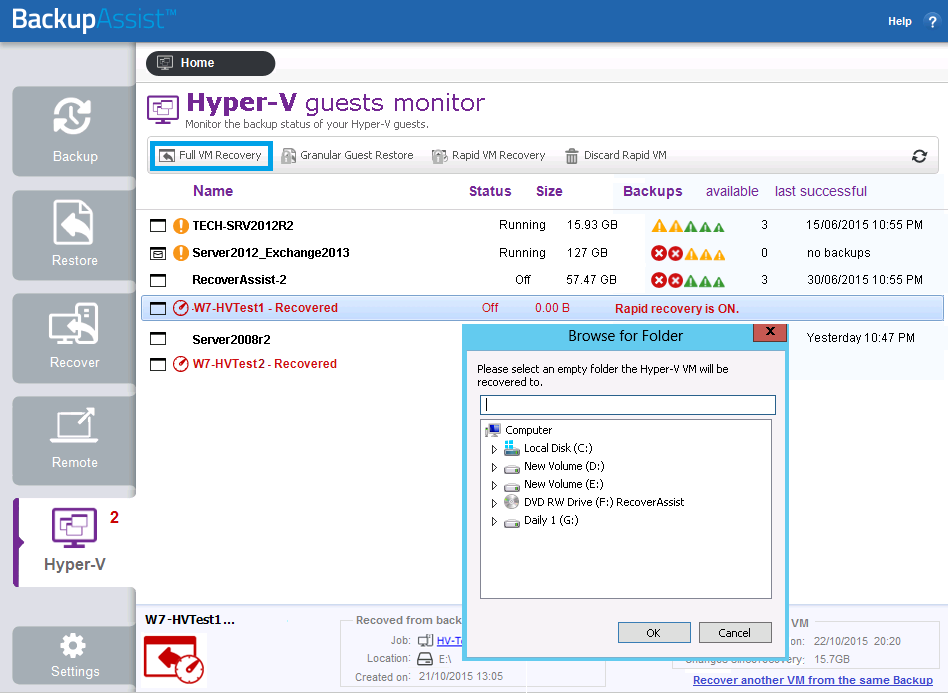Start Full VM Recovery from toolbar
This screenshot has height=693, width=948.
[211, 155]
